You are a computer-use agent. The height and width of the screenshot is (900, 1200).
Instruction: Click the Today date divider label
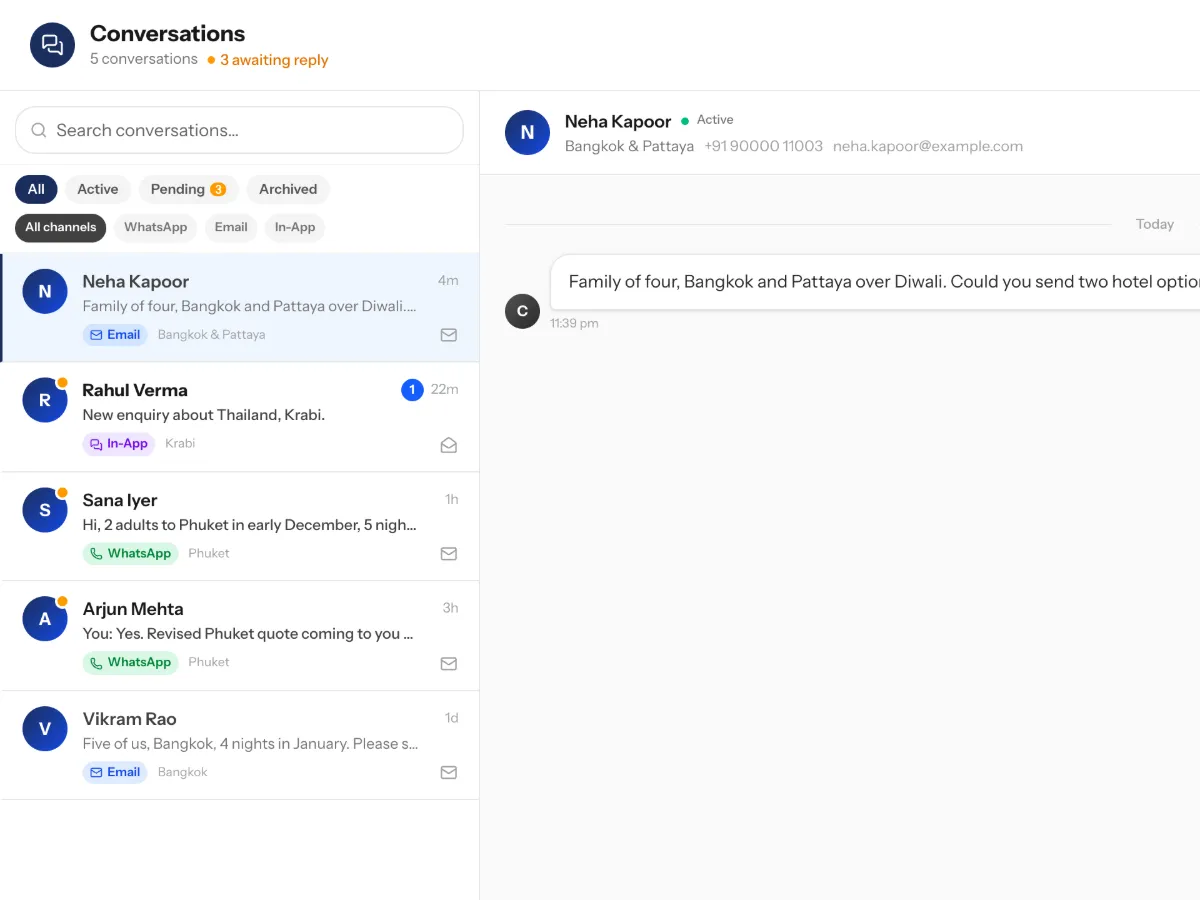point(1155,224)
